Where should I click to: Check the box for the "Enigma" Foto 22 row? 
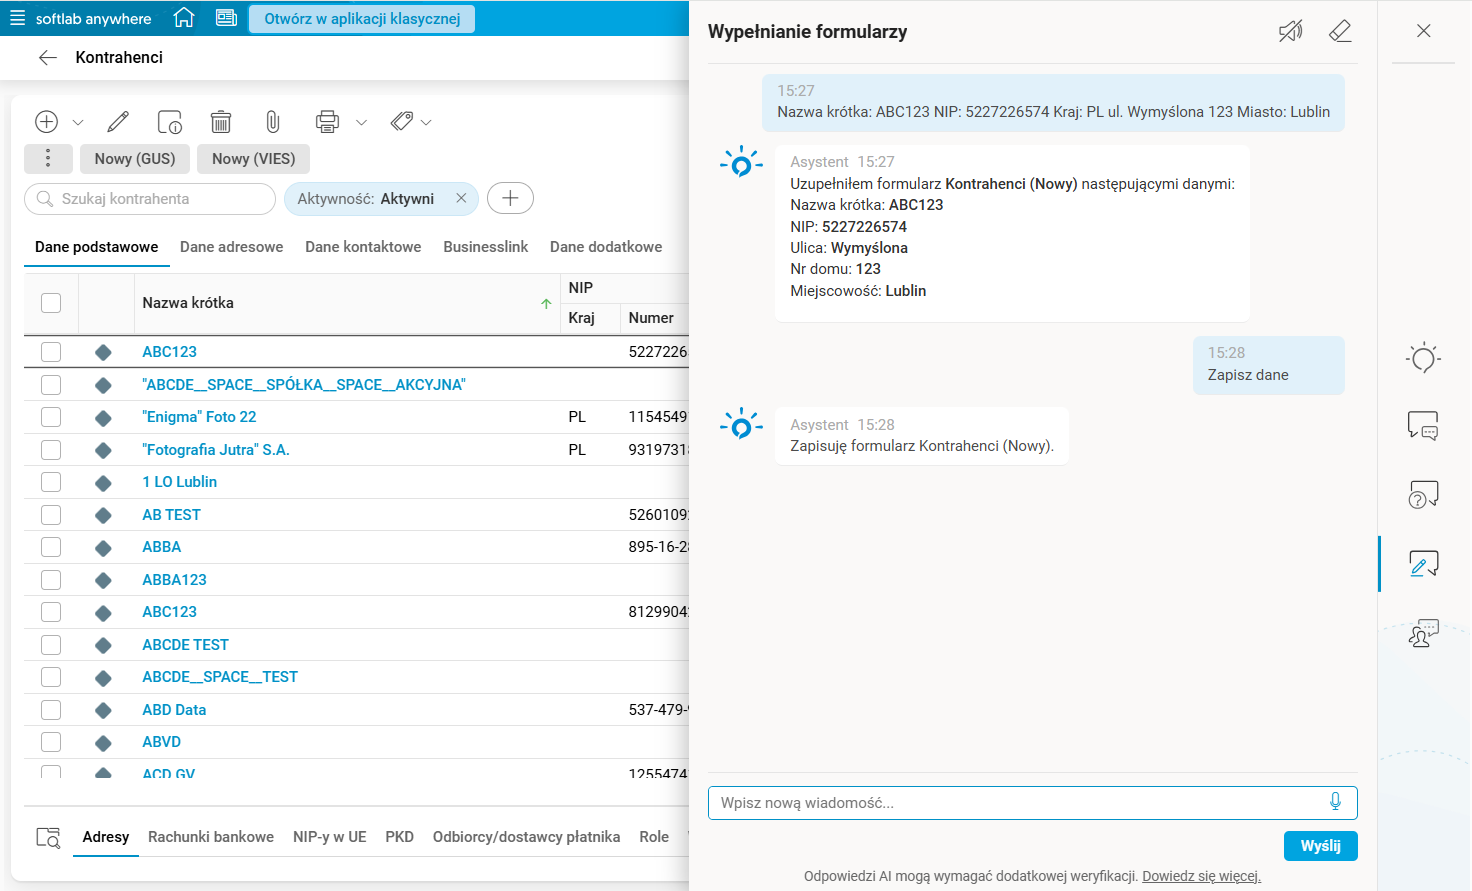click(x=51, y=417)
